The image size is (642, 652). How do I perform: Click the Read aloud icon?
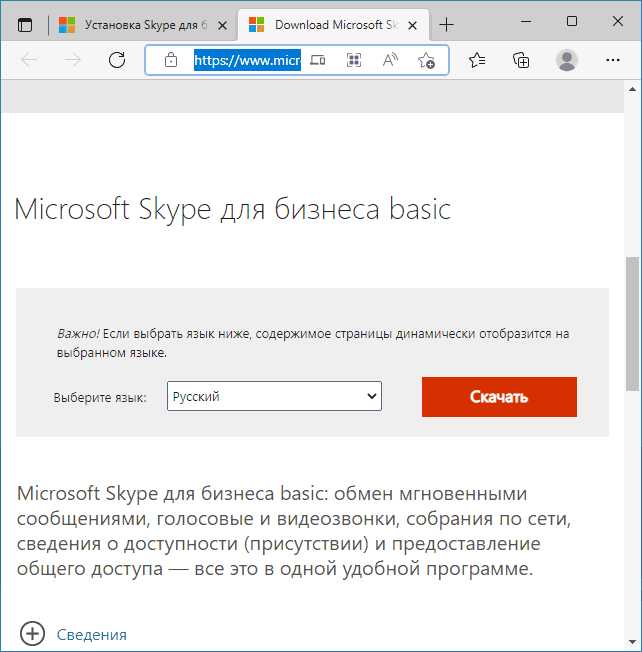pos(390,60)
